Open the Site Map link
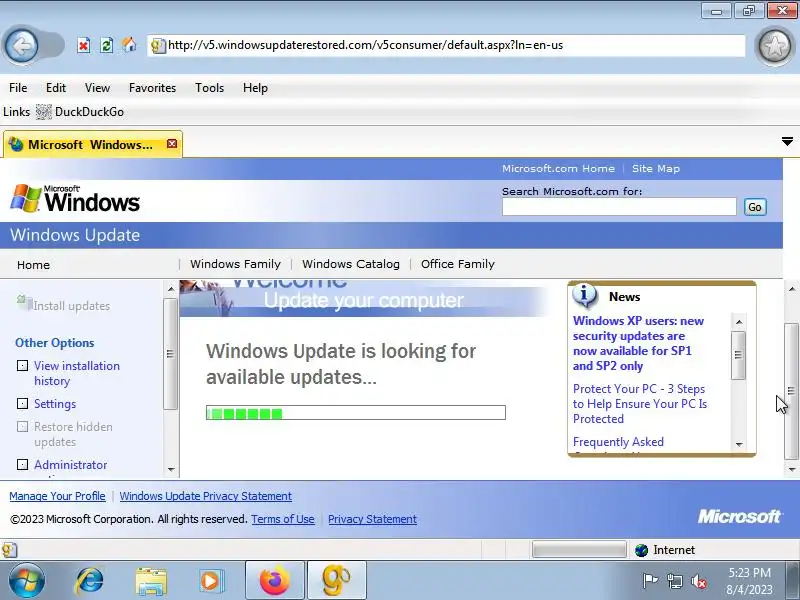The image size is (800, 600). point(656,168)
